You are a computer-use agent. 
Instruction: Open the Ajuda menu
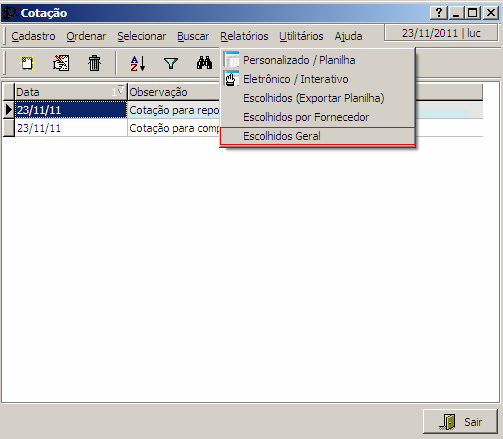(348, 36)
